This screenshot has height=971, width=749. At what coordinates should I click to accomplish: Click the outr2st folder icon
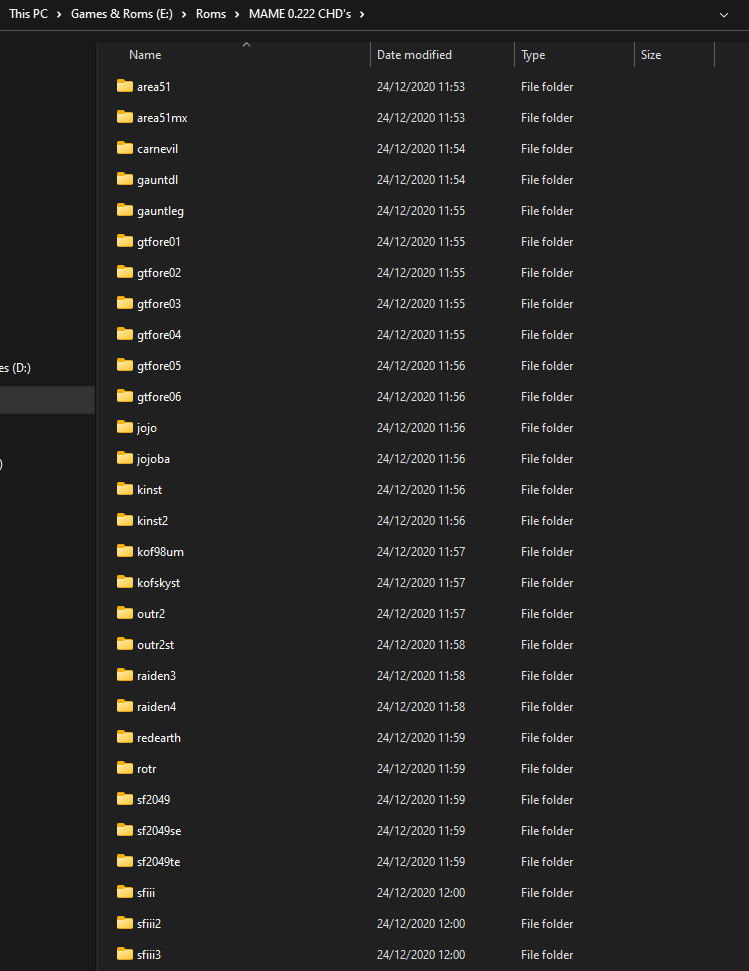click(x=125, y=643)
